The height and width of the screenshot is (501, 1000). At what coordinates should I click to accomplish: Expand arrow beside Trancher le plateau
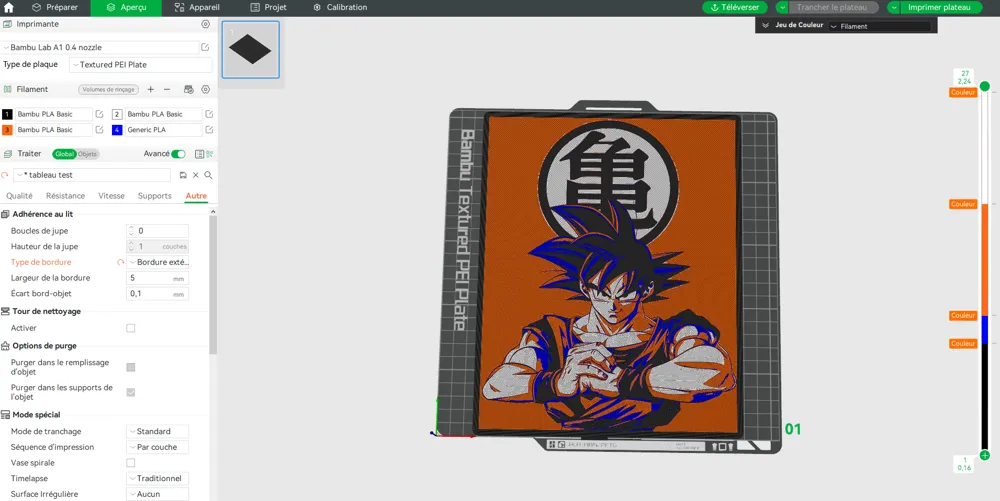pyautogui.click(x=782, y=8)
